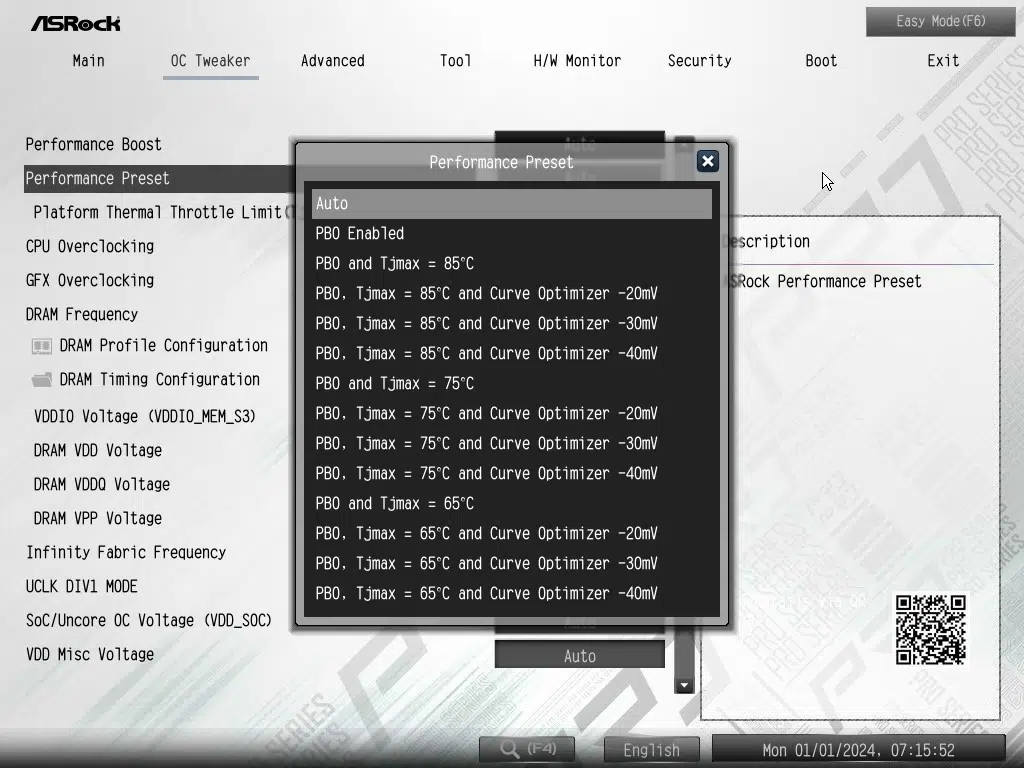The width and height of the screenshot is (1024, 768).
Task: Click the DRAM Profile Configuration icon
Action: [x=42, y=346]
